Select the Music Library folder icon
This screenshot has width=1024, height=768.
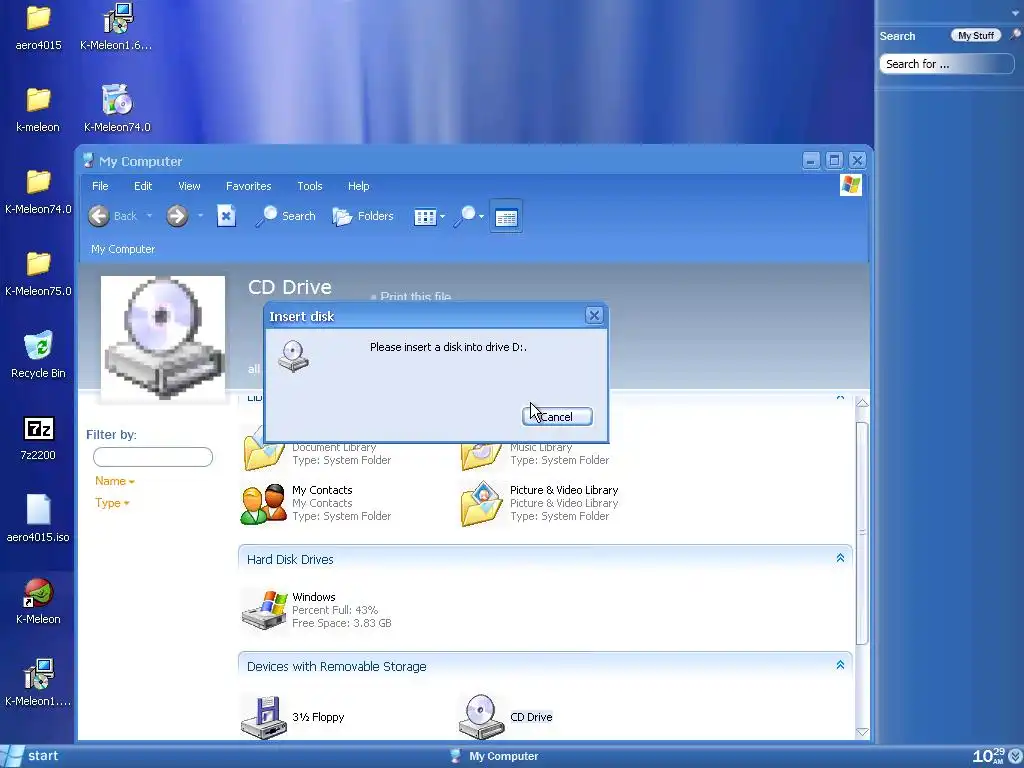point(481,454)
